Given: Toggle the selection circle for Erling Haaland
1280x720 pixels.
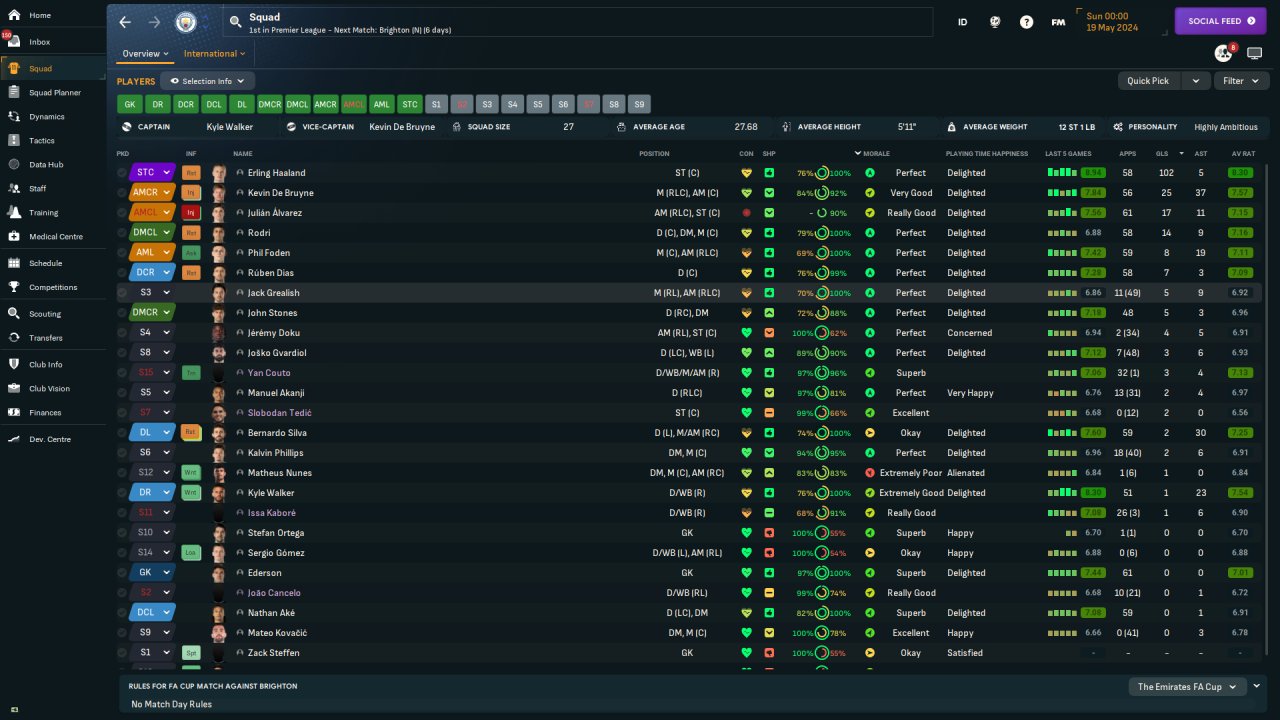Looking at the screenshot, I should (122, 173).
